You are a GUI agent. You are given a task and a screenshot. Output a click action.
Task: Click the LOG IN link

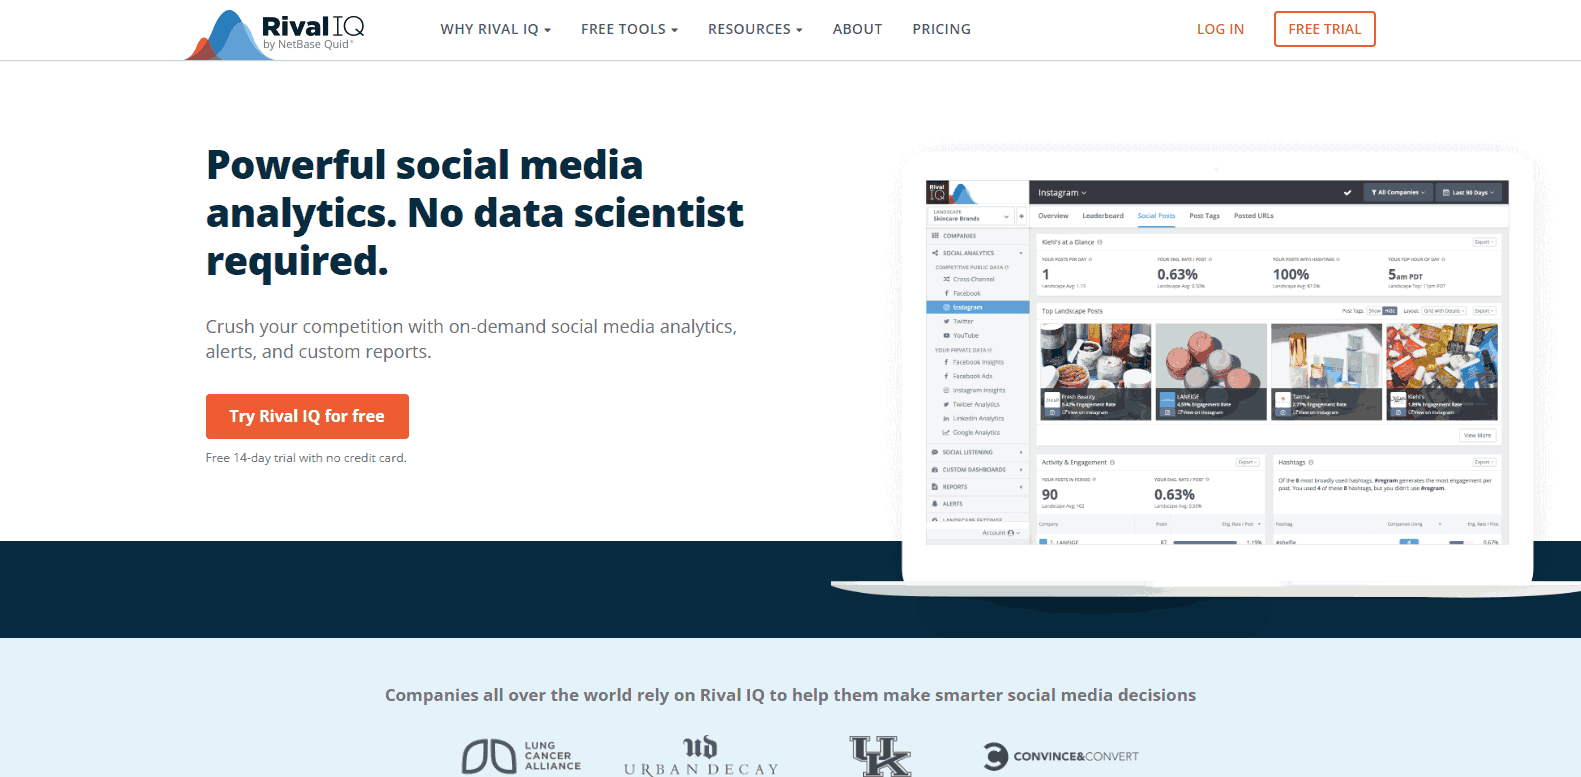(1220, 29)
